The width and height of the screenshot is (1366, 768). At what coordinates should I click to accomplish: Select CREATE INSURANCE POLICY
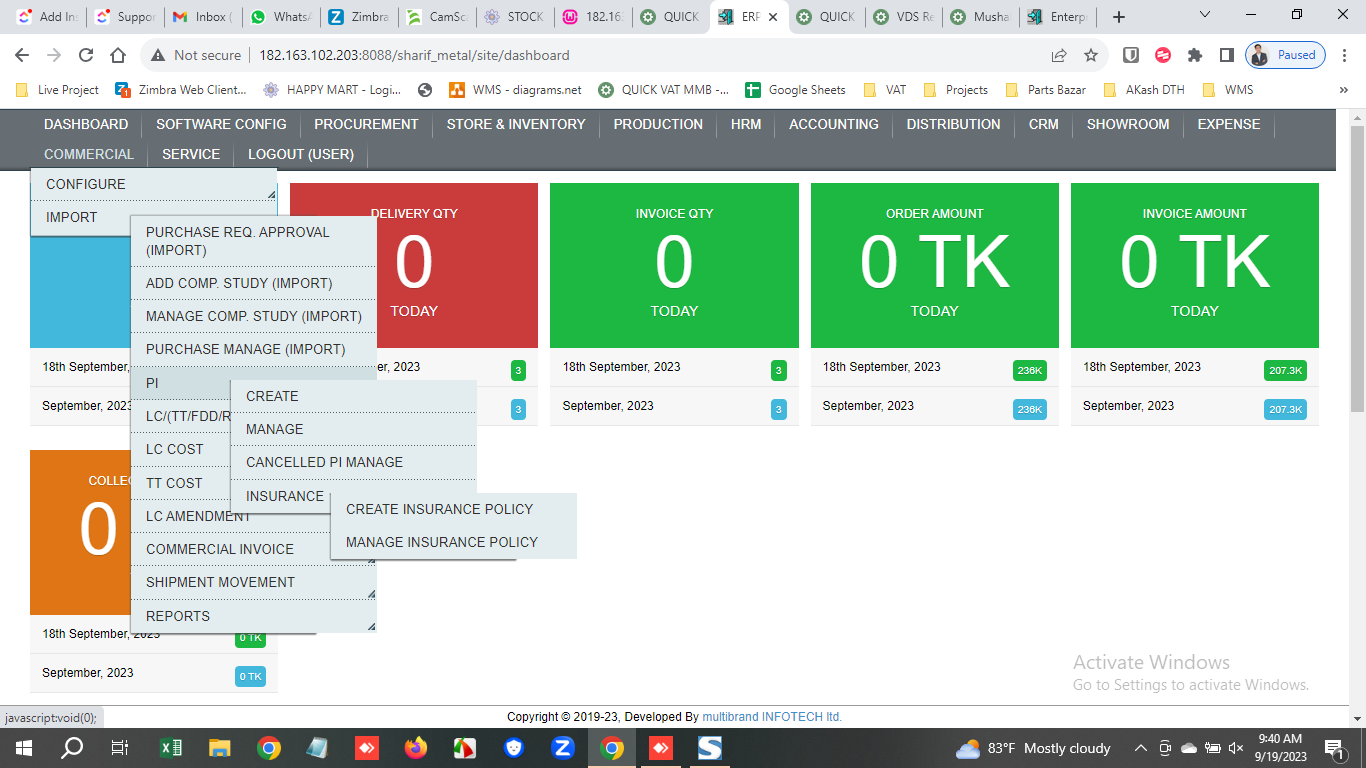click(454, 509)
